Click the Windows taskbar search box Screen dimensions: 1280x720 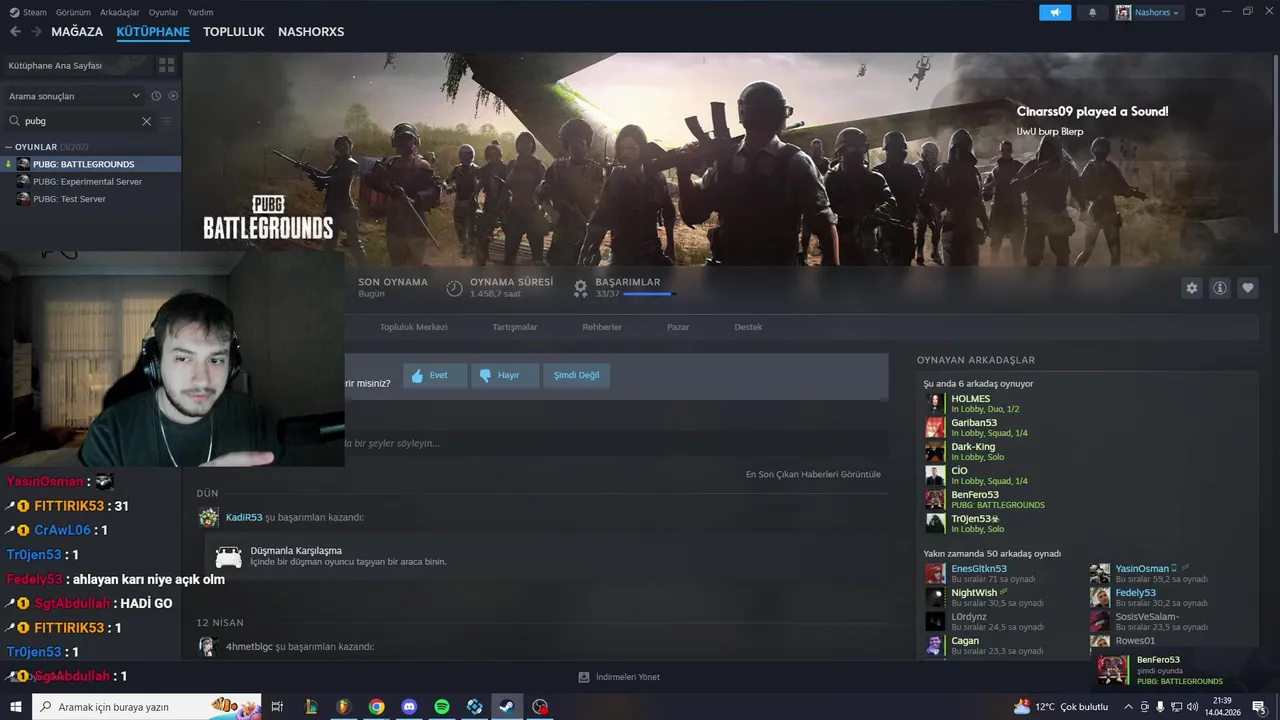pos(146,706)
